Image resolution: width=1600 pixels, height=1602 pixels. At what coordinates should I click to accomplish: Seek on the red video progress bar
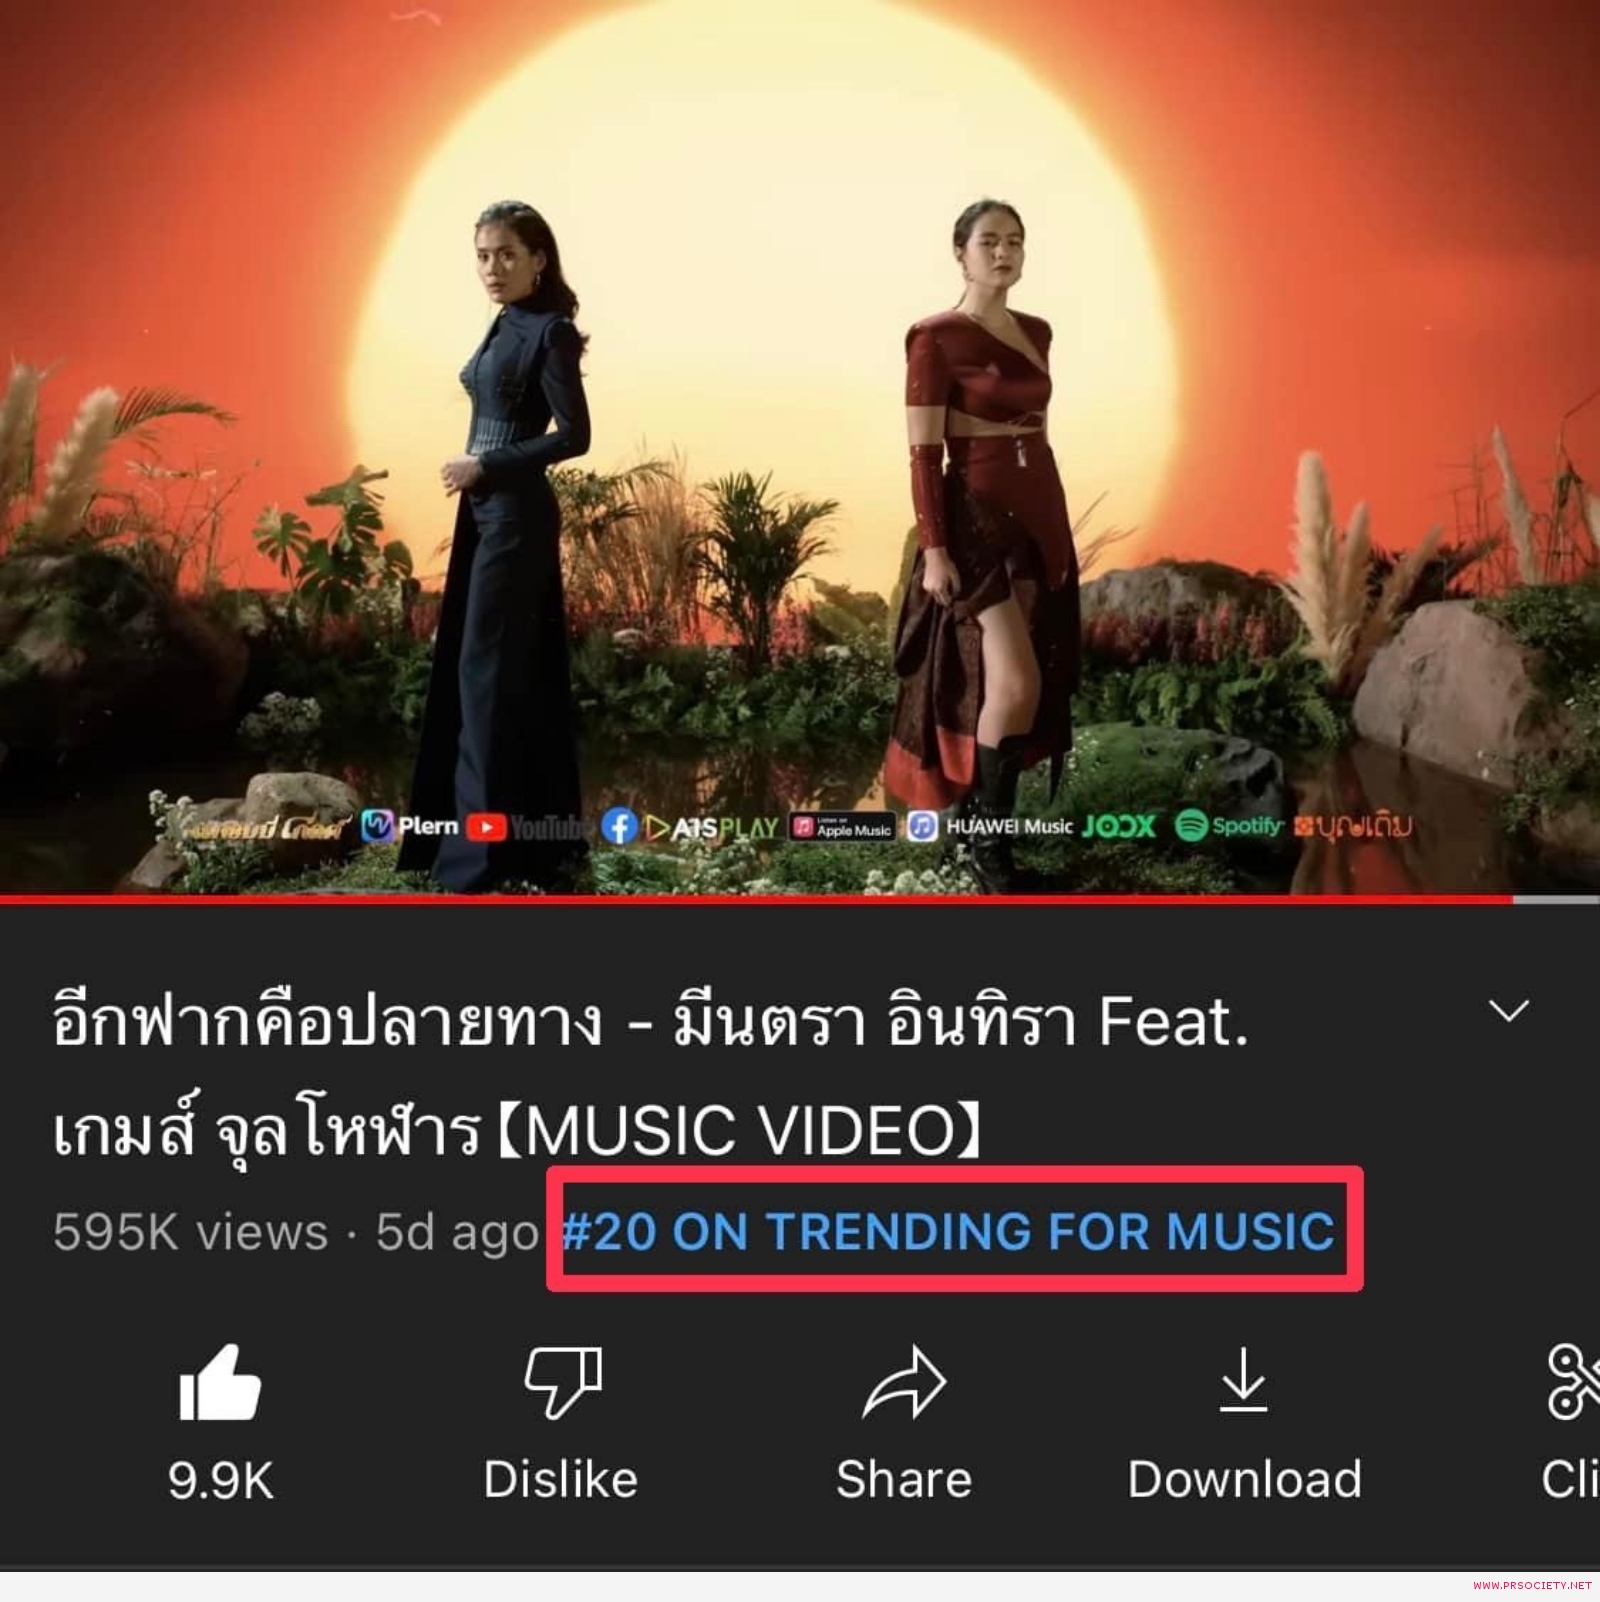point(756,900)
